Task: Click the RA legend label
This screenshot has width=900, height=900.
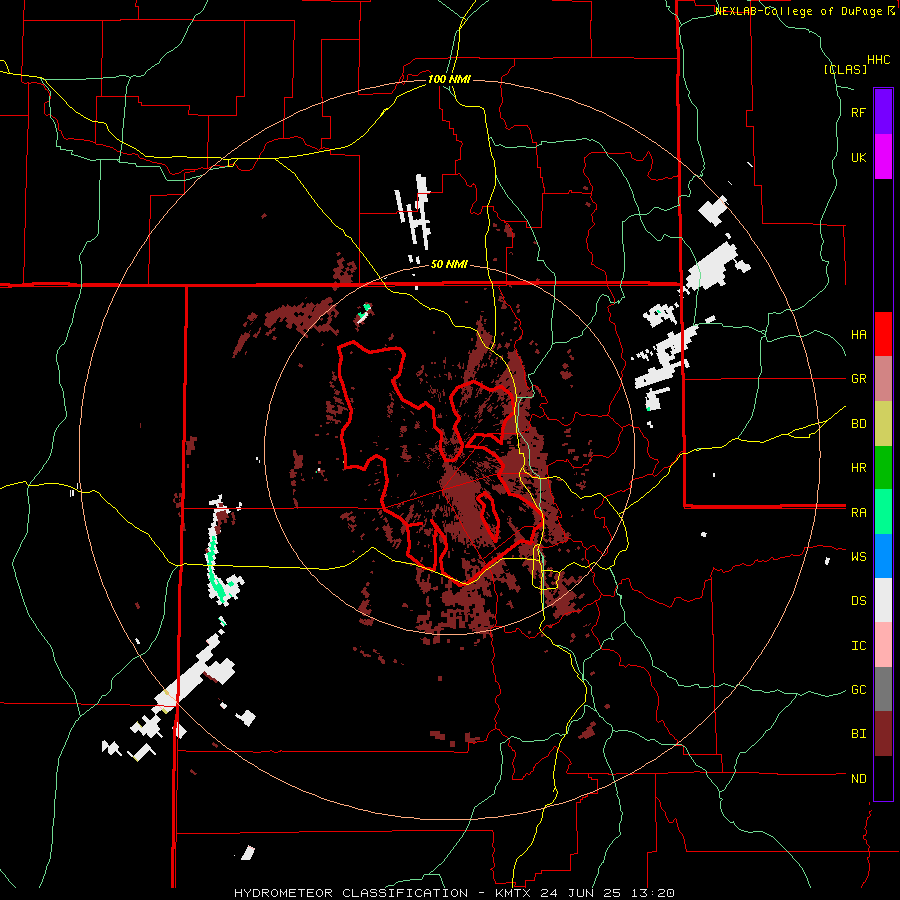Action: [x=859, y=513]
